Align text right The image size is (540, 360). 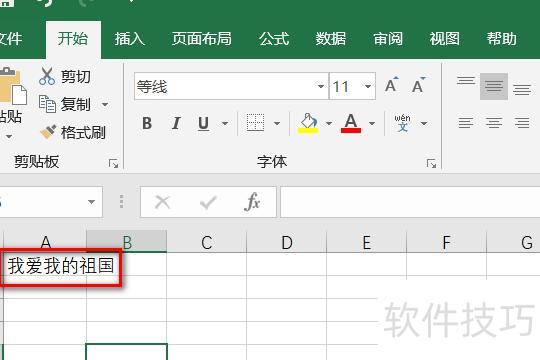click(x=522, y=123)
